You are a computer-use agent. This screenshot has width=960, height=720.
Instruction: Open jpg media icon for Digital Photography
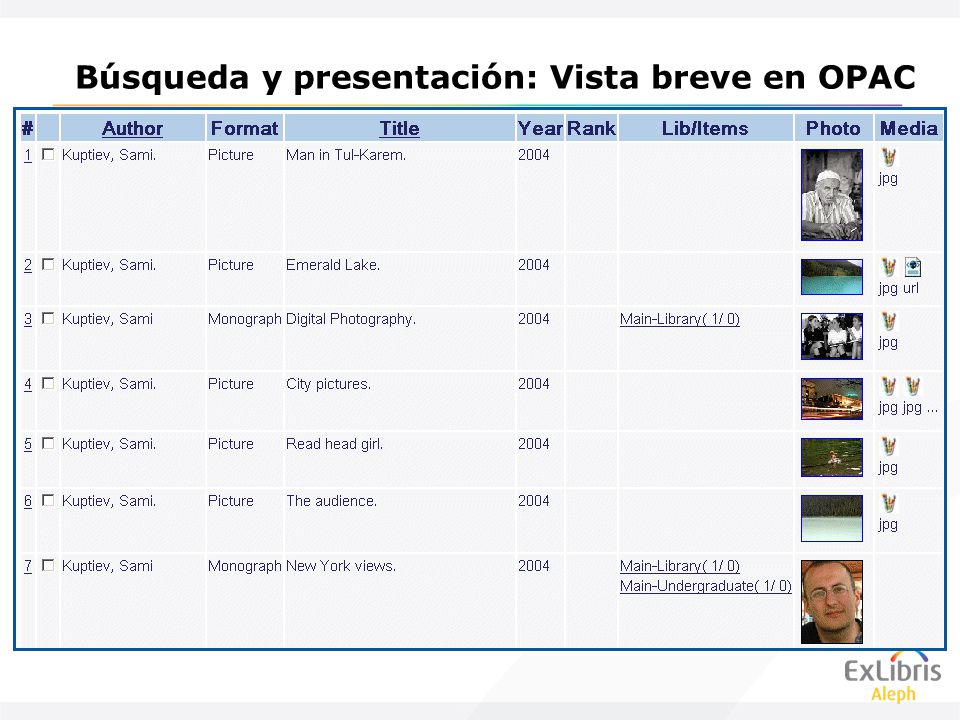[x=888, y=321]
